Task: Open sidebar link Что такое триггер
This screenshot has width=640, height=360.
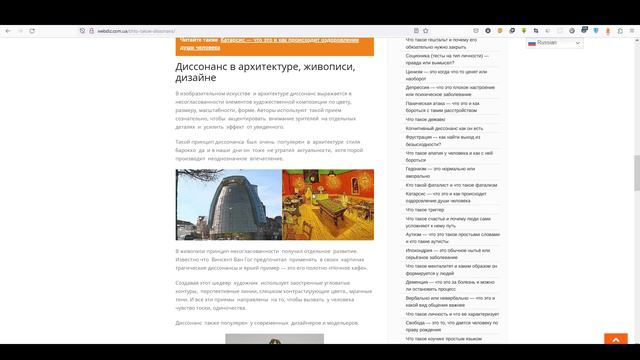Action: [x=424, y=210]
